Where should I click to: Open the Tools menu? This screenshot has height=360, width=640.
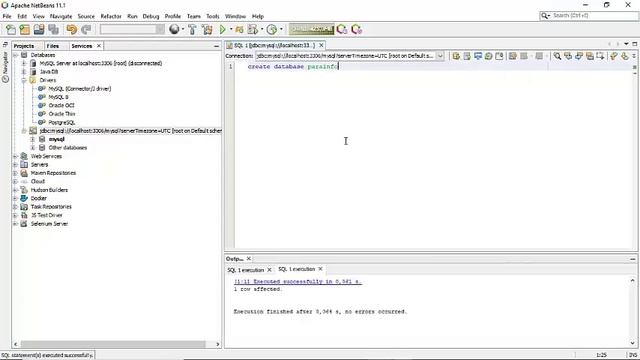[x=213, y=16]
